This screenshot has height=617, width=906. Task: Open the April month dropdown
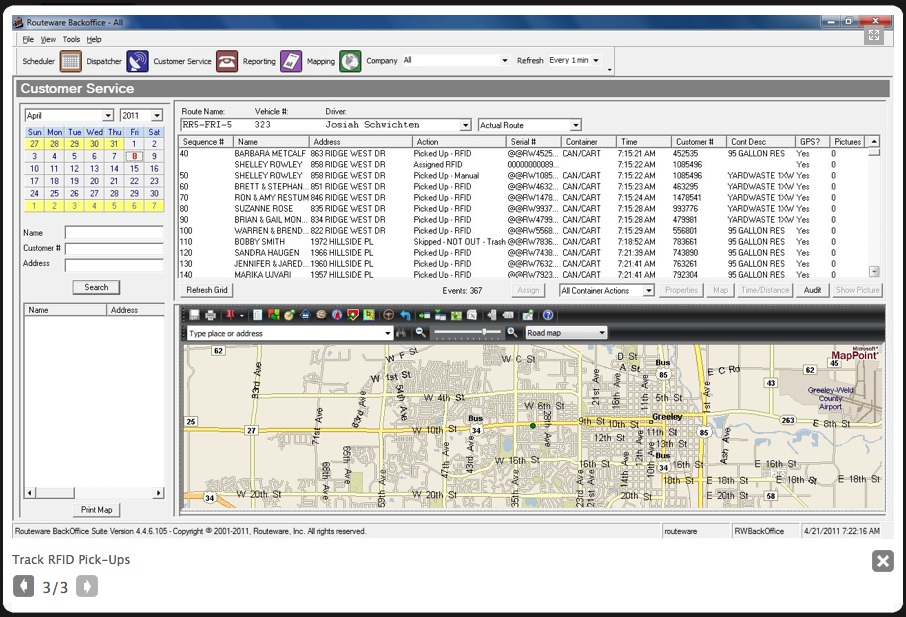(107, 116)
